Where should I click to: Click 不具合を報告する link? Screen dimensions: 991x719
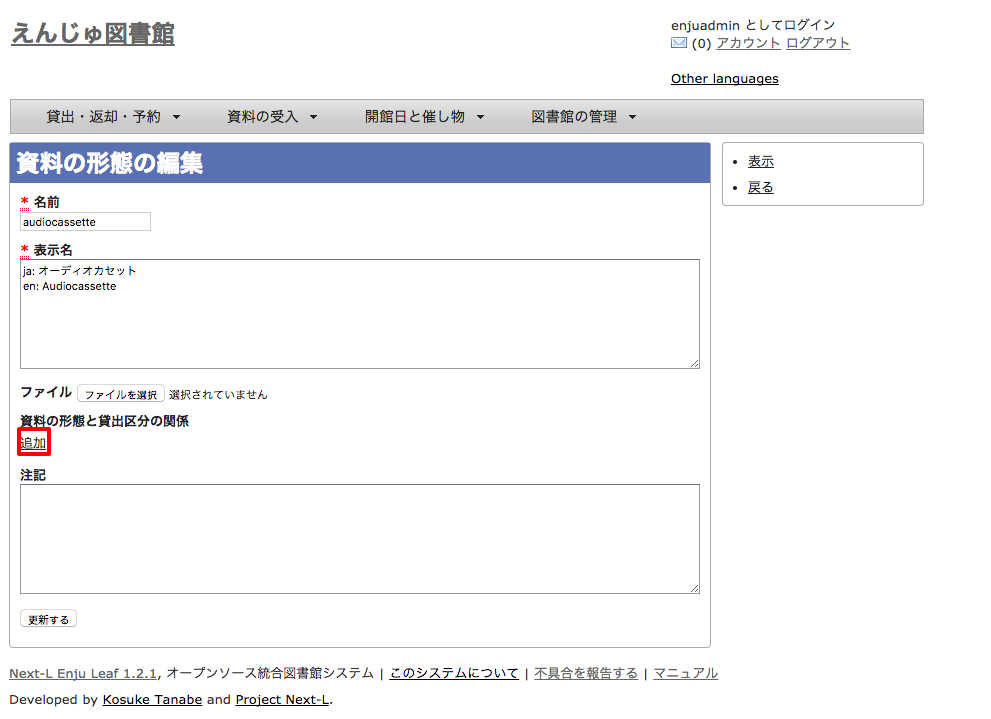[586, 674]
